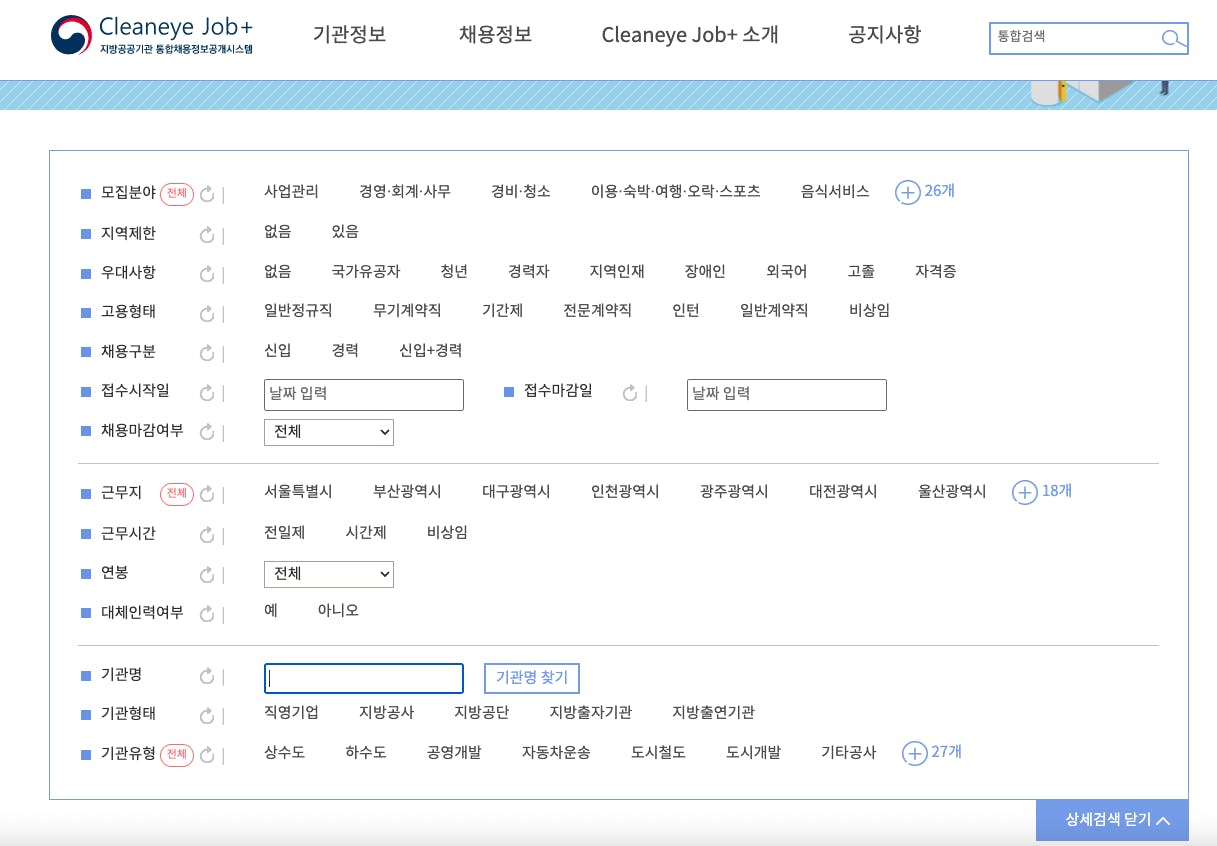This screenshot has height=846, width=1217.
Task: Reset the 모집분야 filter with its refresh icon
Action: pos(207,194)
